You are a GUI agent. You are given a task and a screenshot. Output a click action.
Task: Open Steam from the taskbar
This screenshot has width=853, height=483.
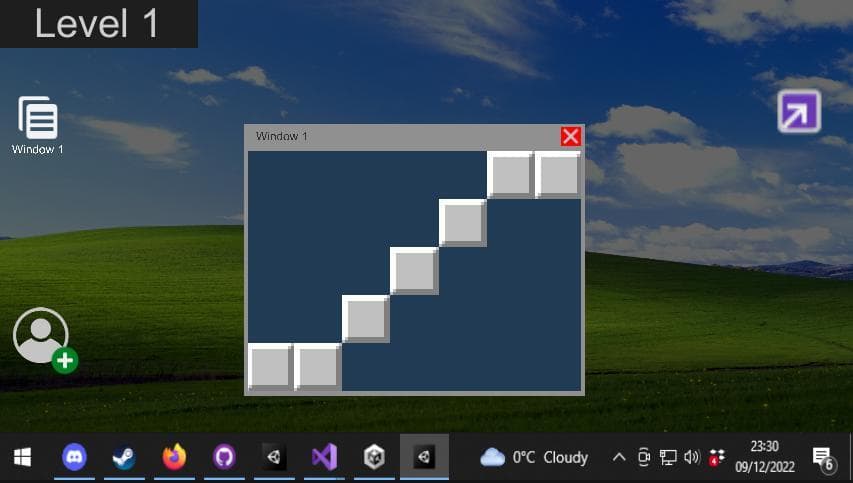click(124, 457)
